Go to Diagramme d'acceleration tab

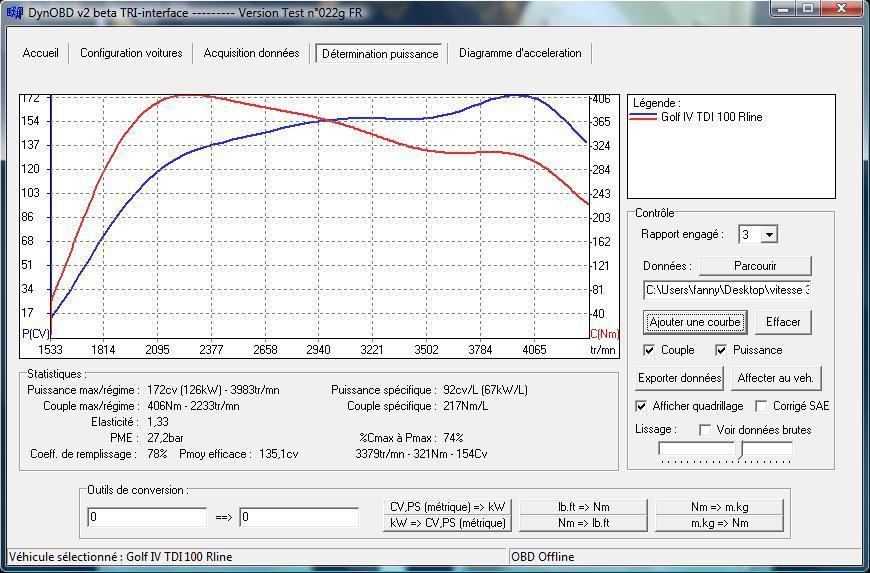520,53
